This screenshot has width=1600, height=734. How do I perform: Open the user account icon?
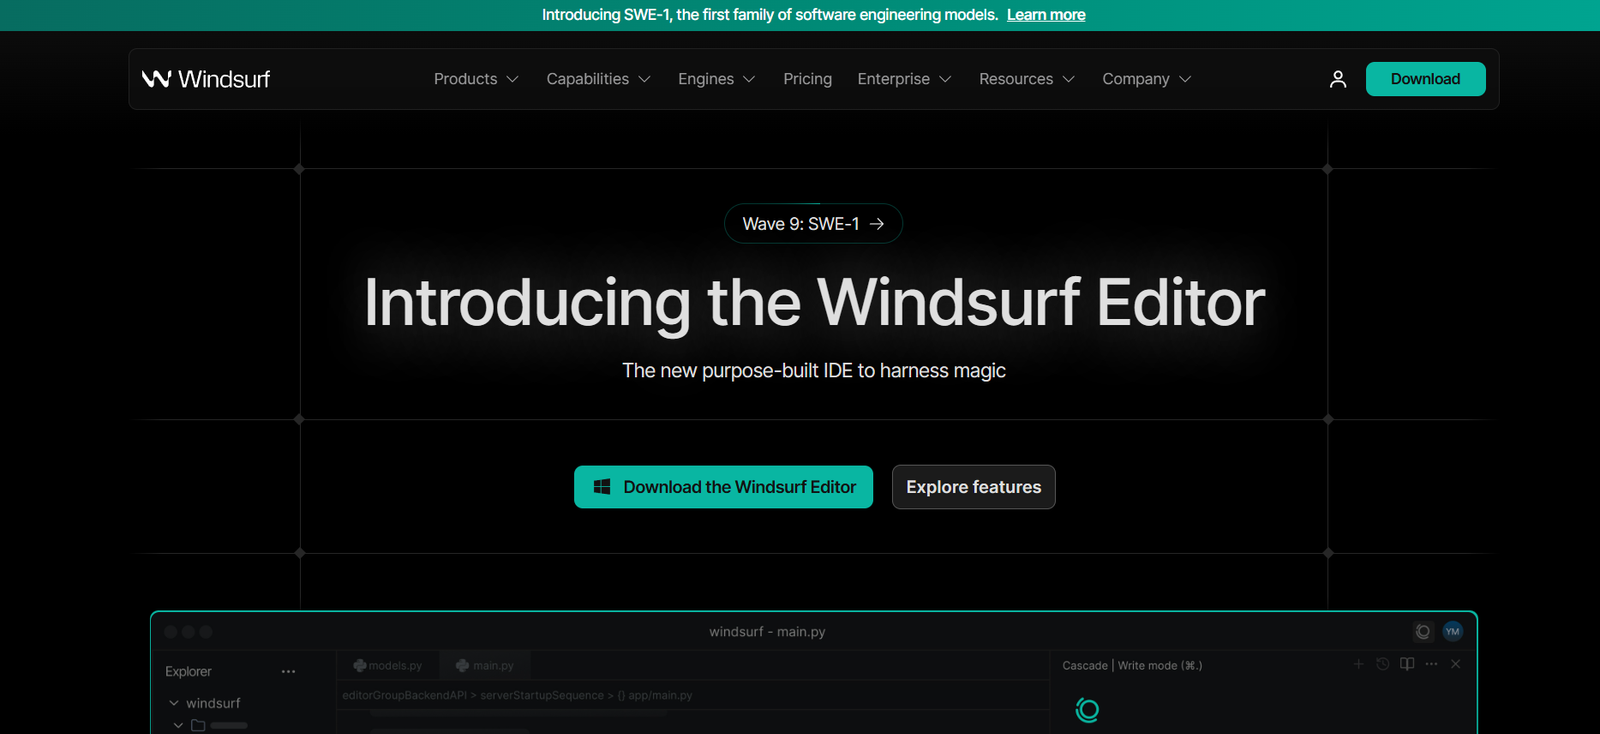coord(1337,79)
